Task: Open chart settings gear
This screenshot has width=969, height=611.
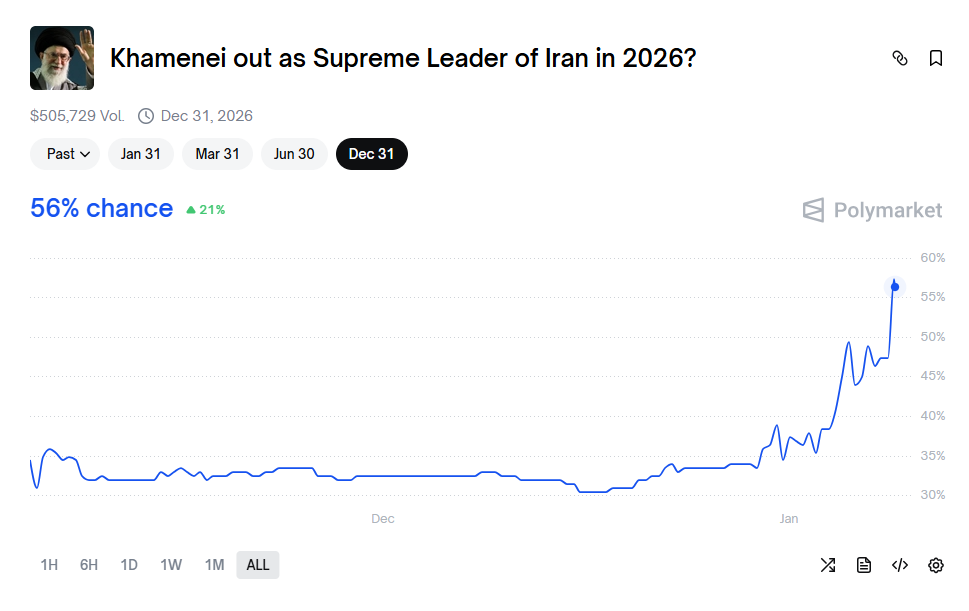Action: [936, 565]
